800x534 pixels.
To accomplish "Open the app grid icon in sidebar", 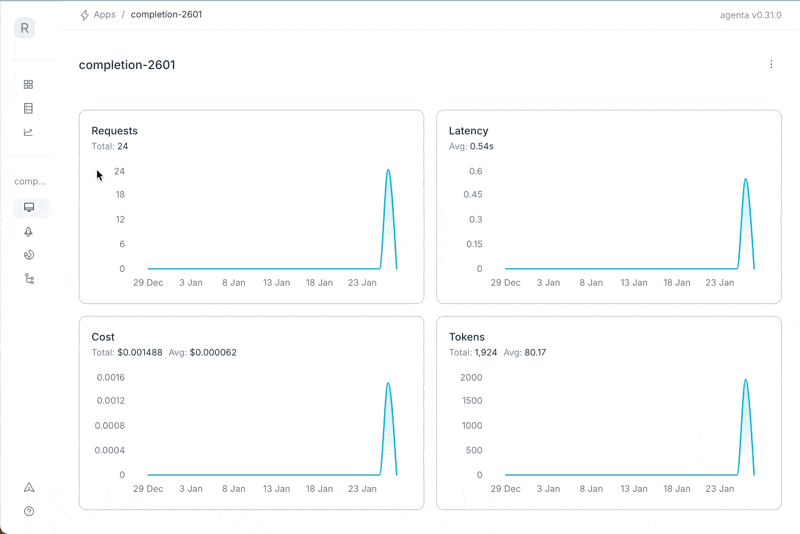I will [x=28, y=85].
